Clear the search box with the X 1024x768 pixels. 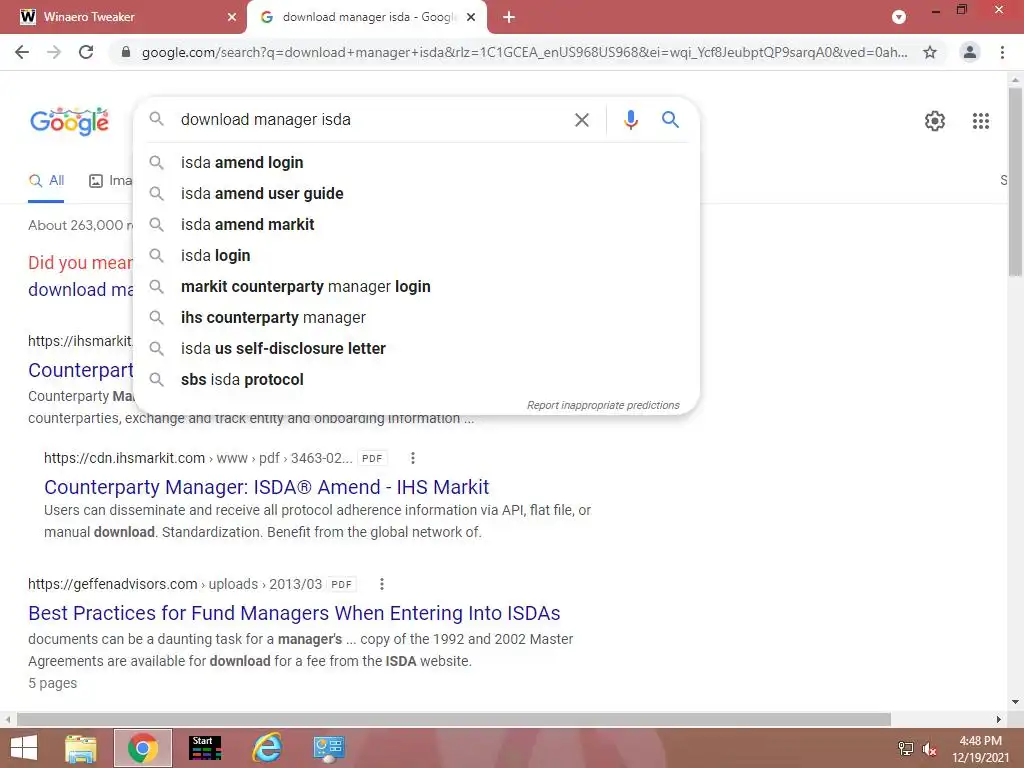(581, 120)
